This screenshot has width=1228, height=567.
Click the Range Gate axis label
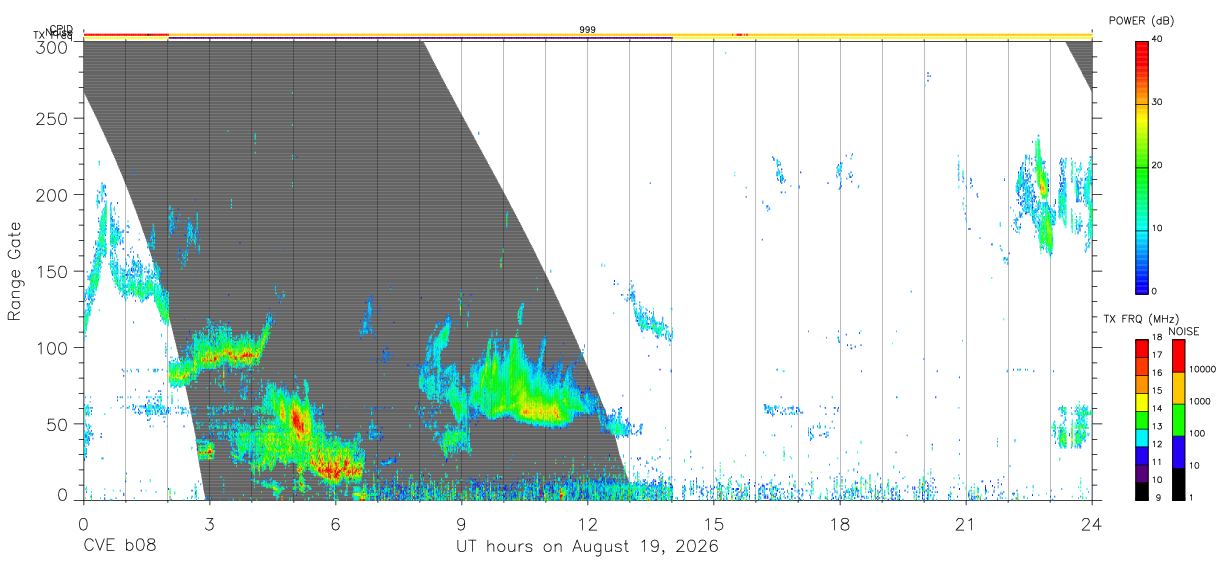(x=16, y=270)
